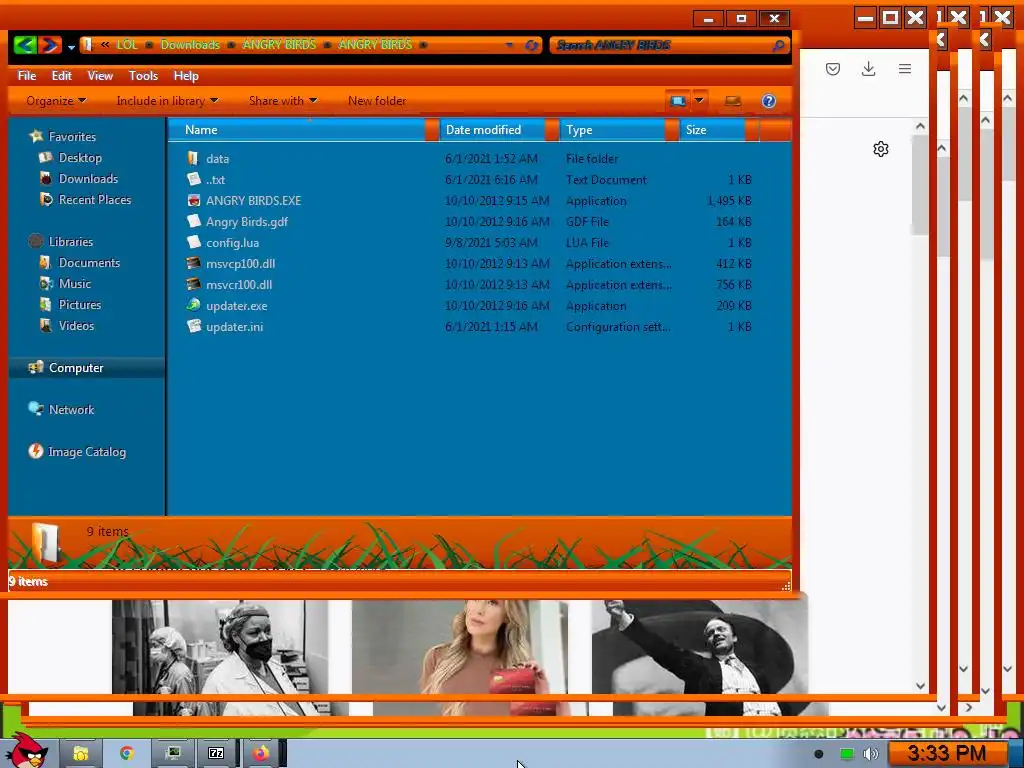1024x768 pixels.
Task: Open the Firefox hamburger menu
Action: (x=904, y=69)
